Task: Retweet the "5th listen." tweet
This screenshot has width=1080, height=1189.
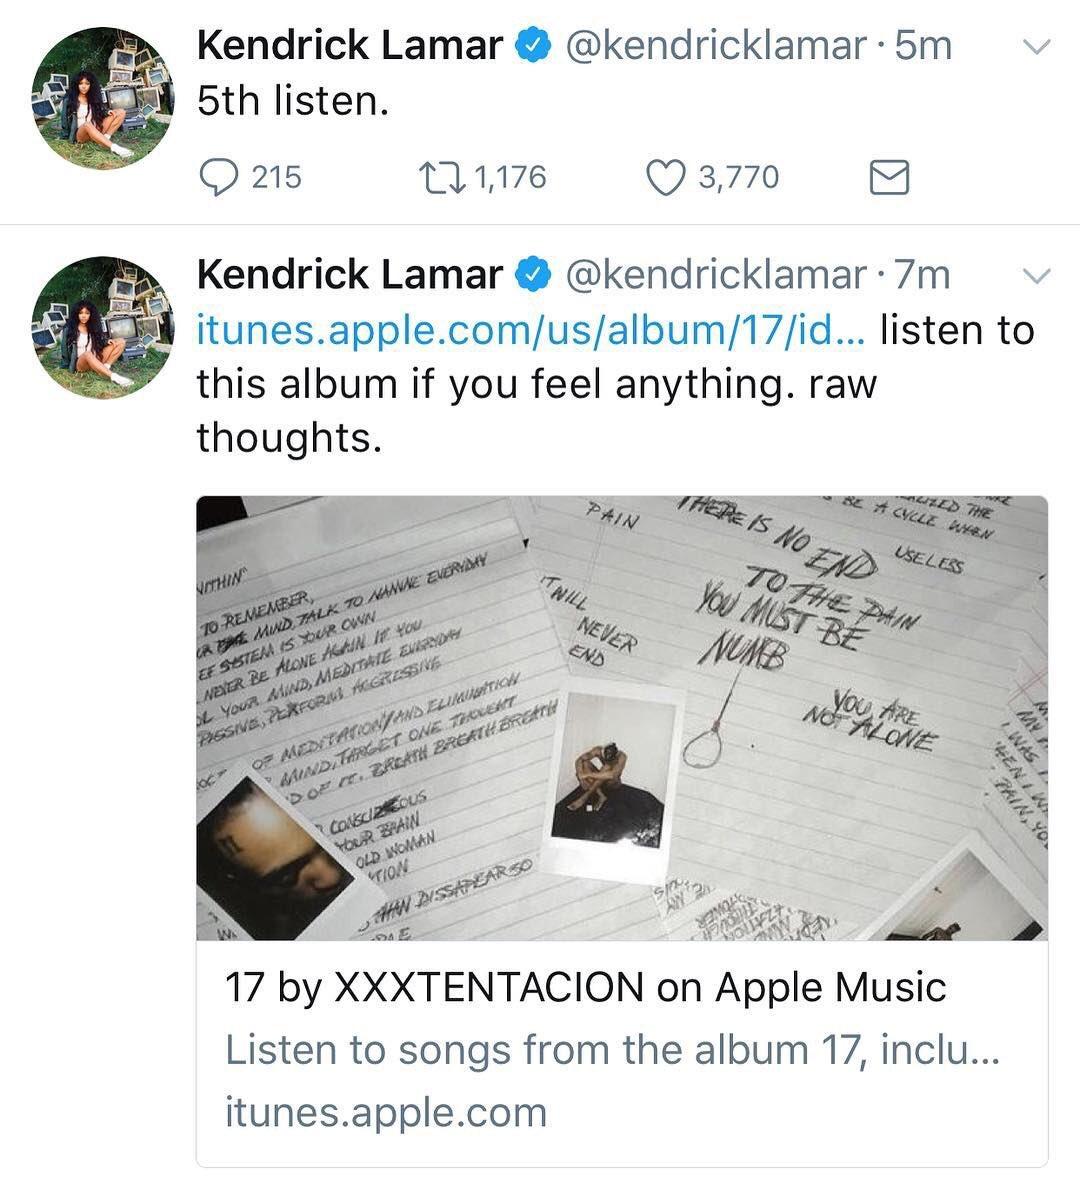Action: [443, 178]
